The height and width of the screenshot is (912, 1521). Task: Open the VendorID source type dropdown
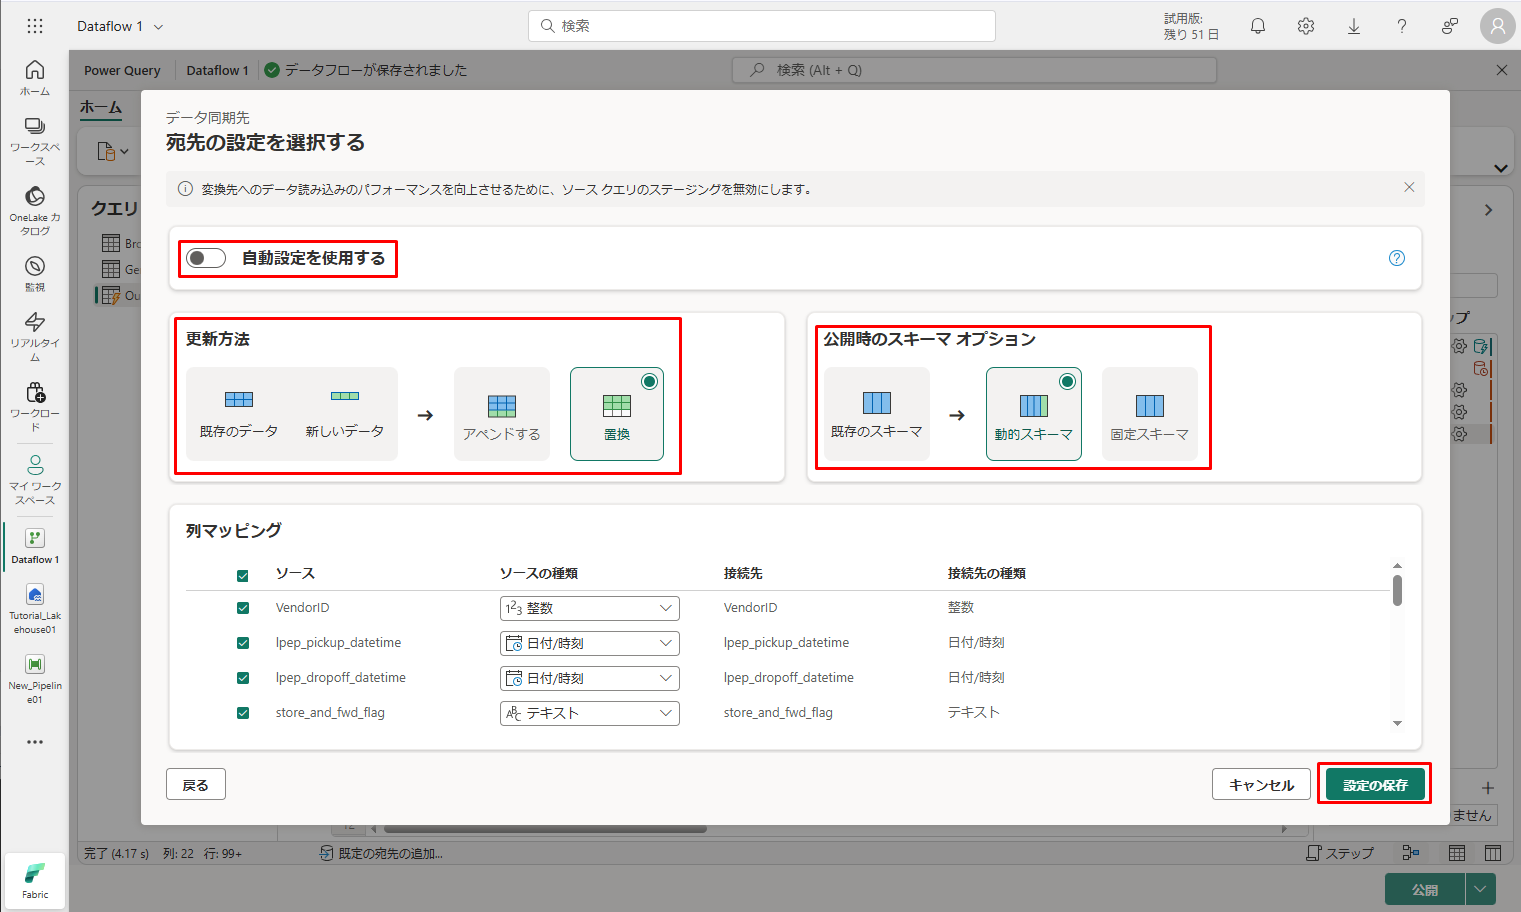(x=589, y=608)
